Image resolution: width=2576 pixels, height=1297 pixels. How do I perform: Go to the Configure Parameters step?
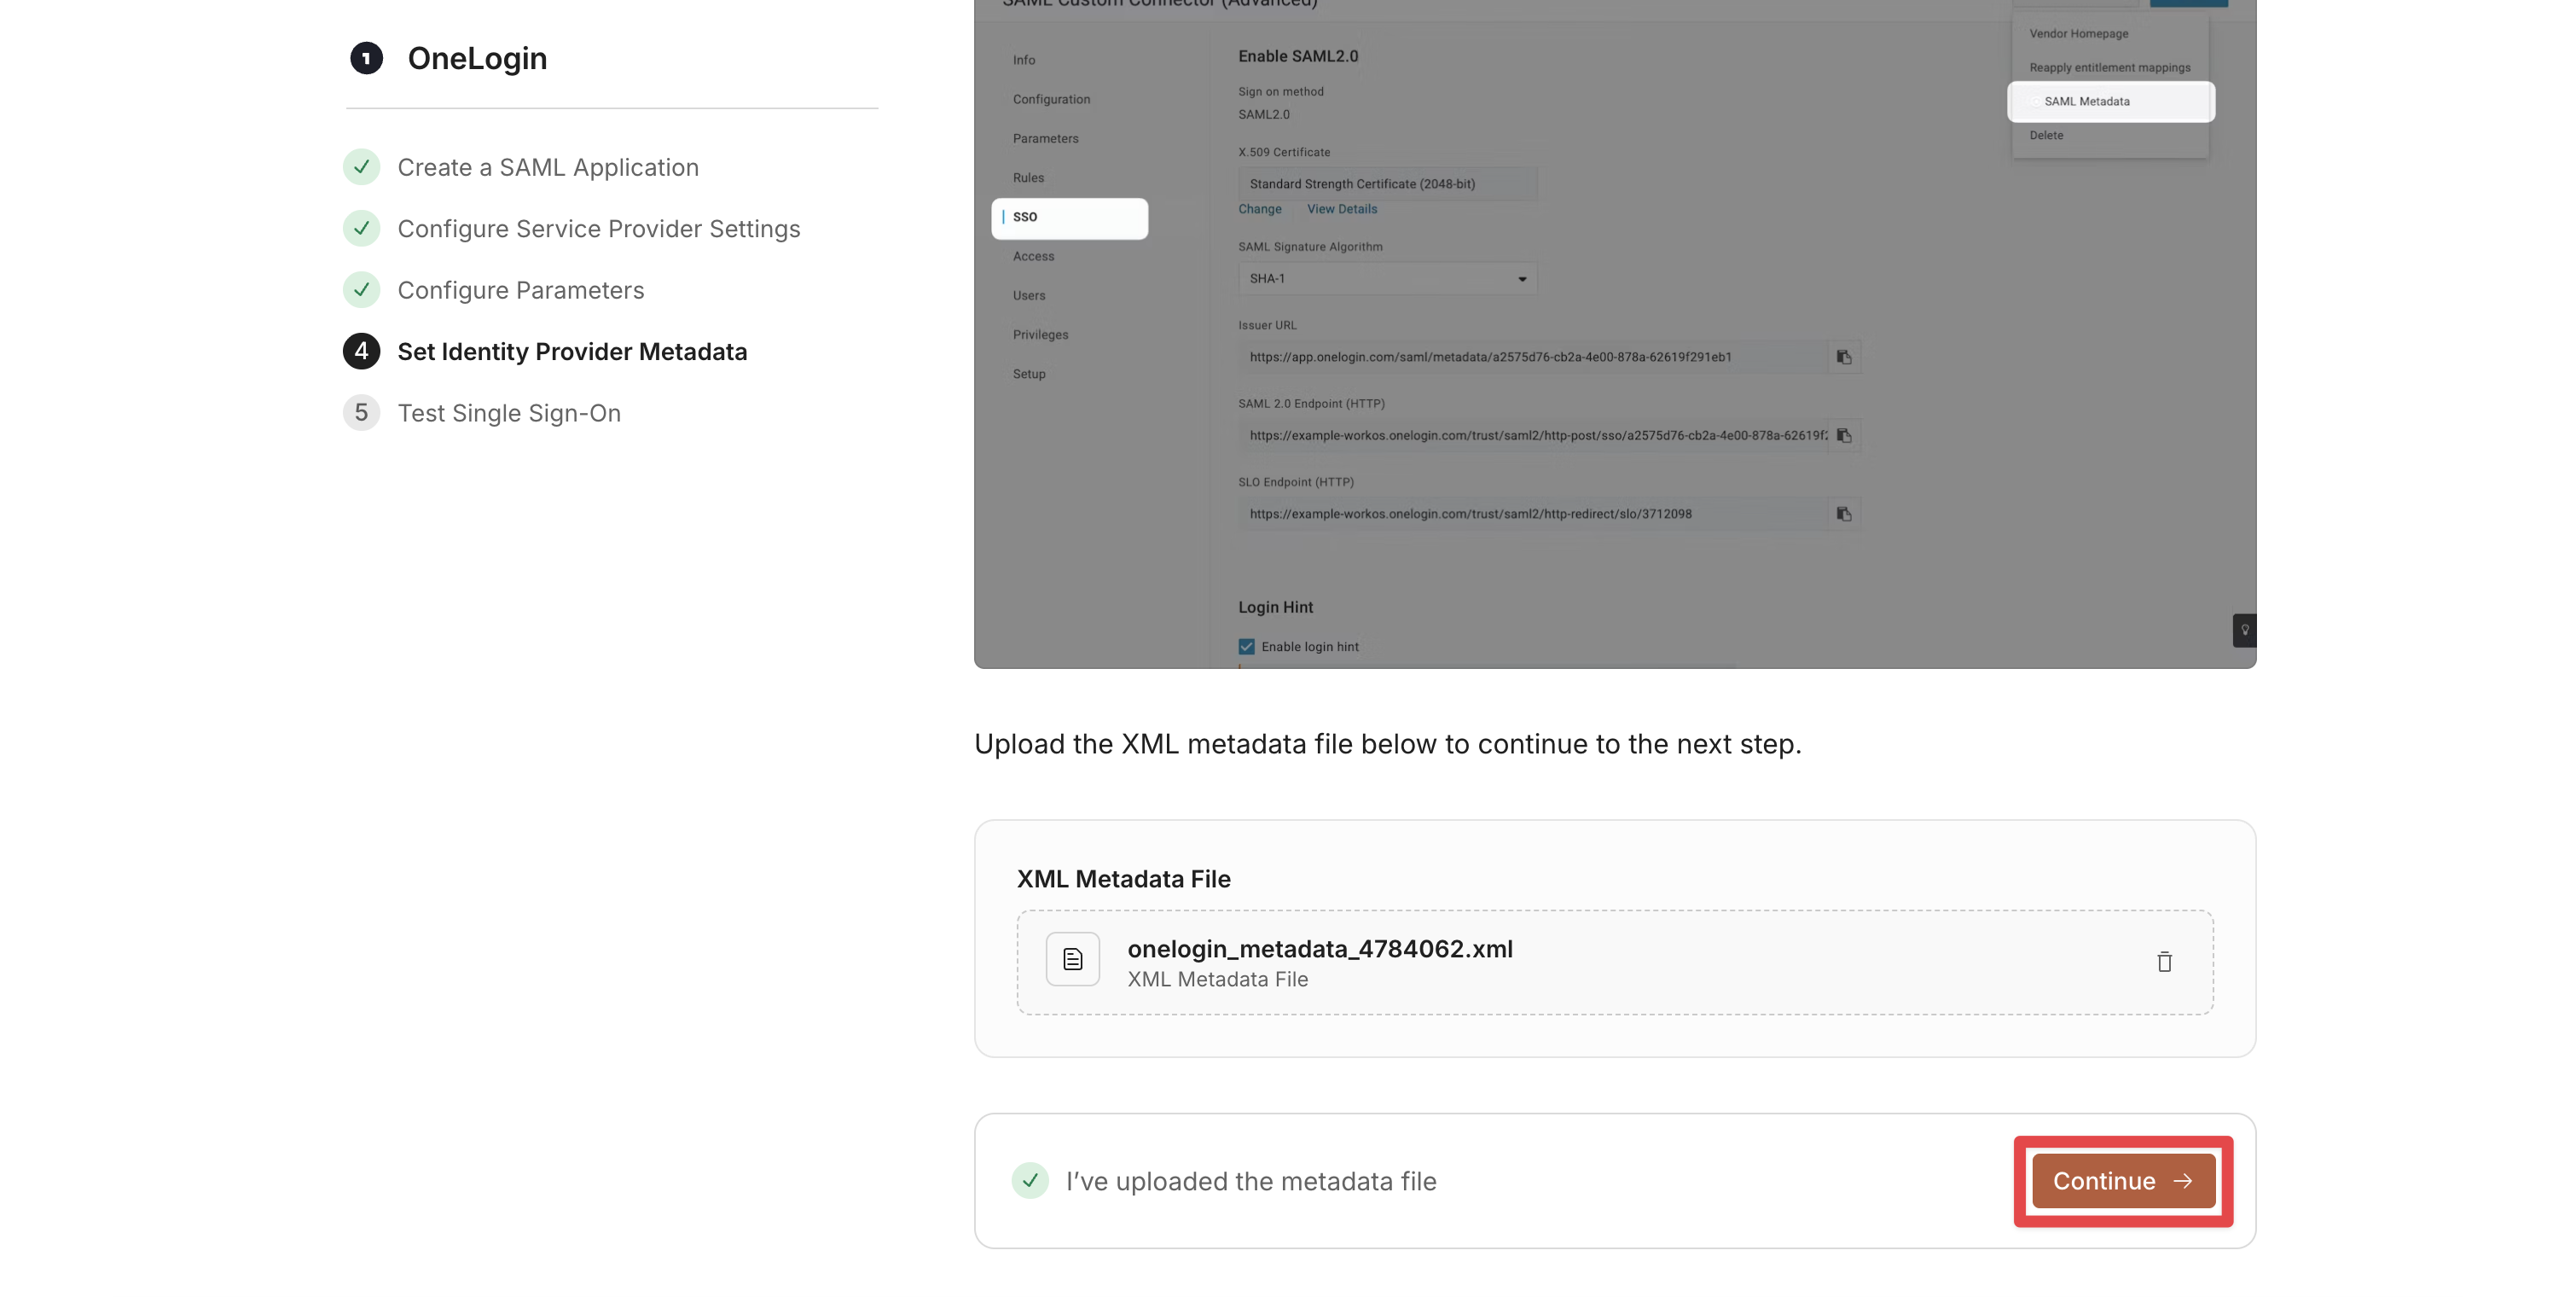coord(520,290)
